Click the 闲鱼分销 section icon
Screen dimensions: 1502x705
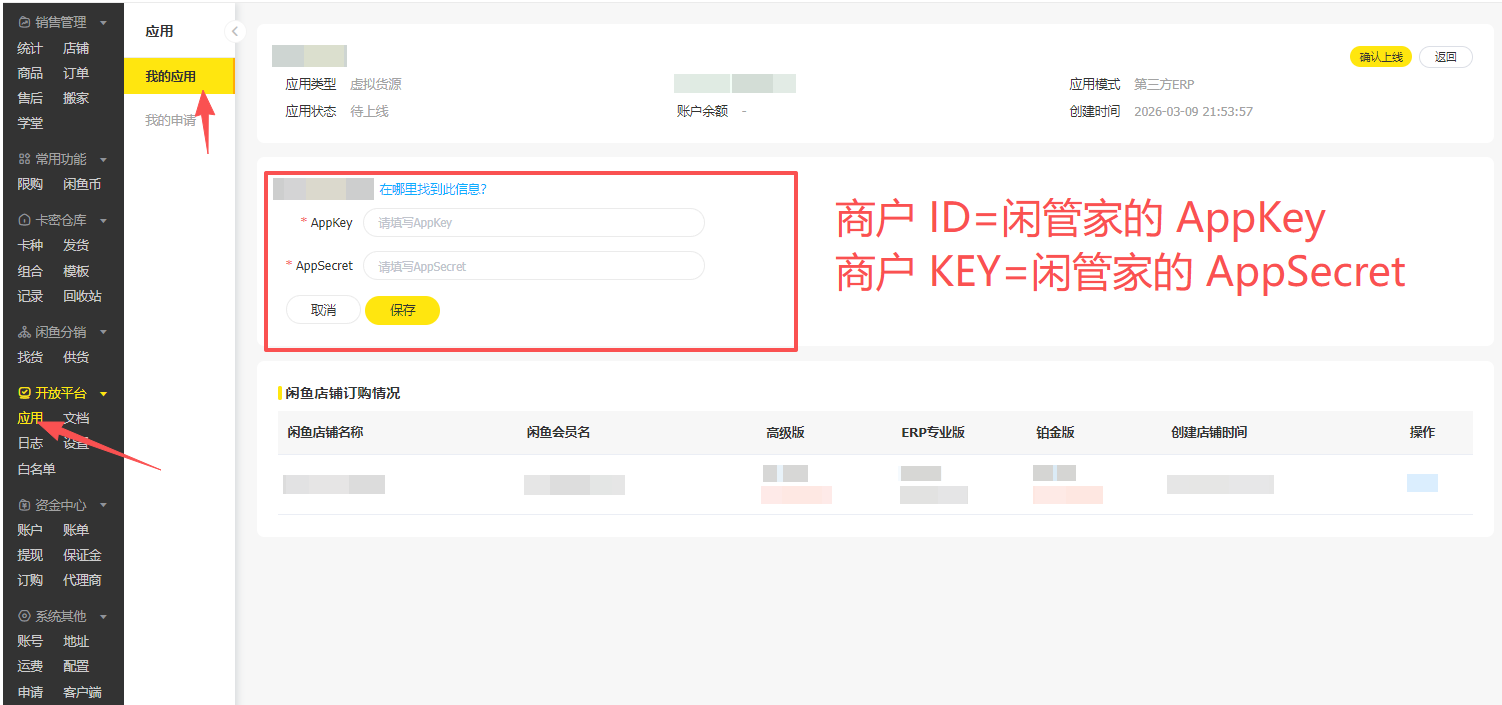24,332
